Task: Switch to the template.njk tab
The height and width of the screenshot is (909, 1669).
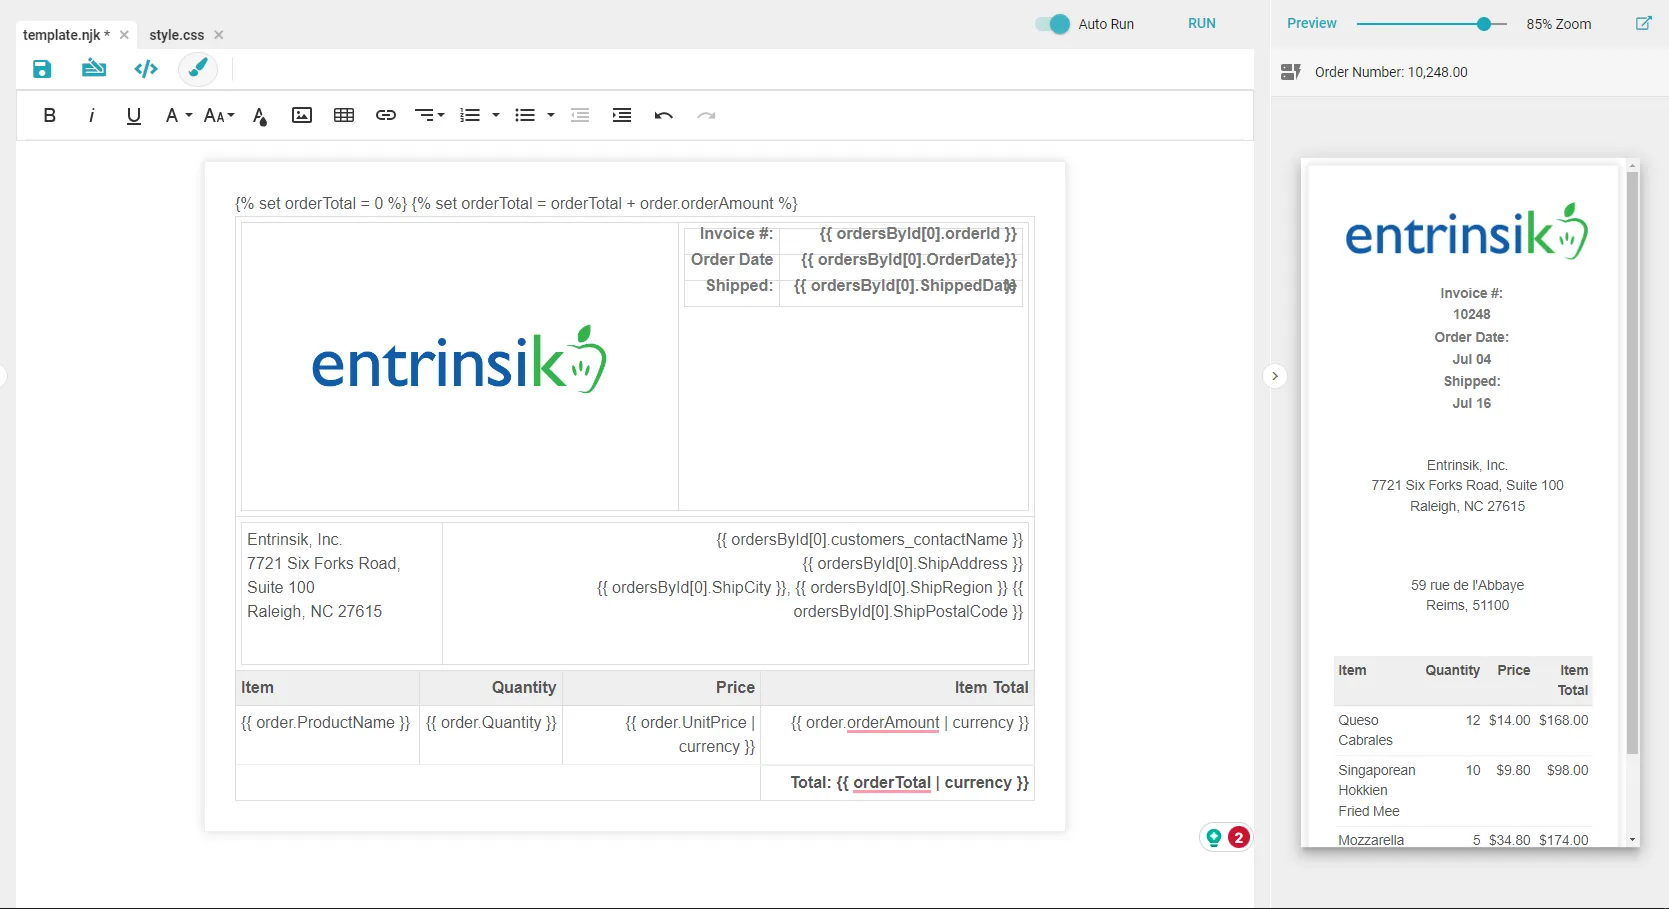Action: pyautogui.click(x=66, y=34)
